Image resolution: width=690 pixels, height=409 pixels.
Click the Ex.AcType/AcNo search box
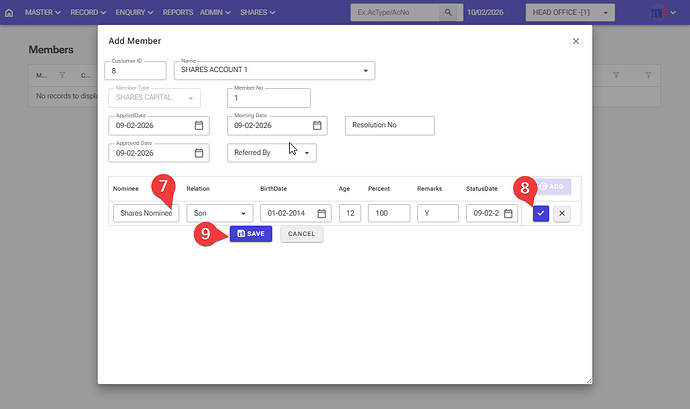395,12
